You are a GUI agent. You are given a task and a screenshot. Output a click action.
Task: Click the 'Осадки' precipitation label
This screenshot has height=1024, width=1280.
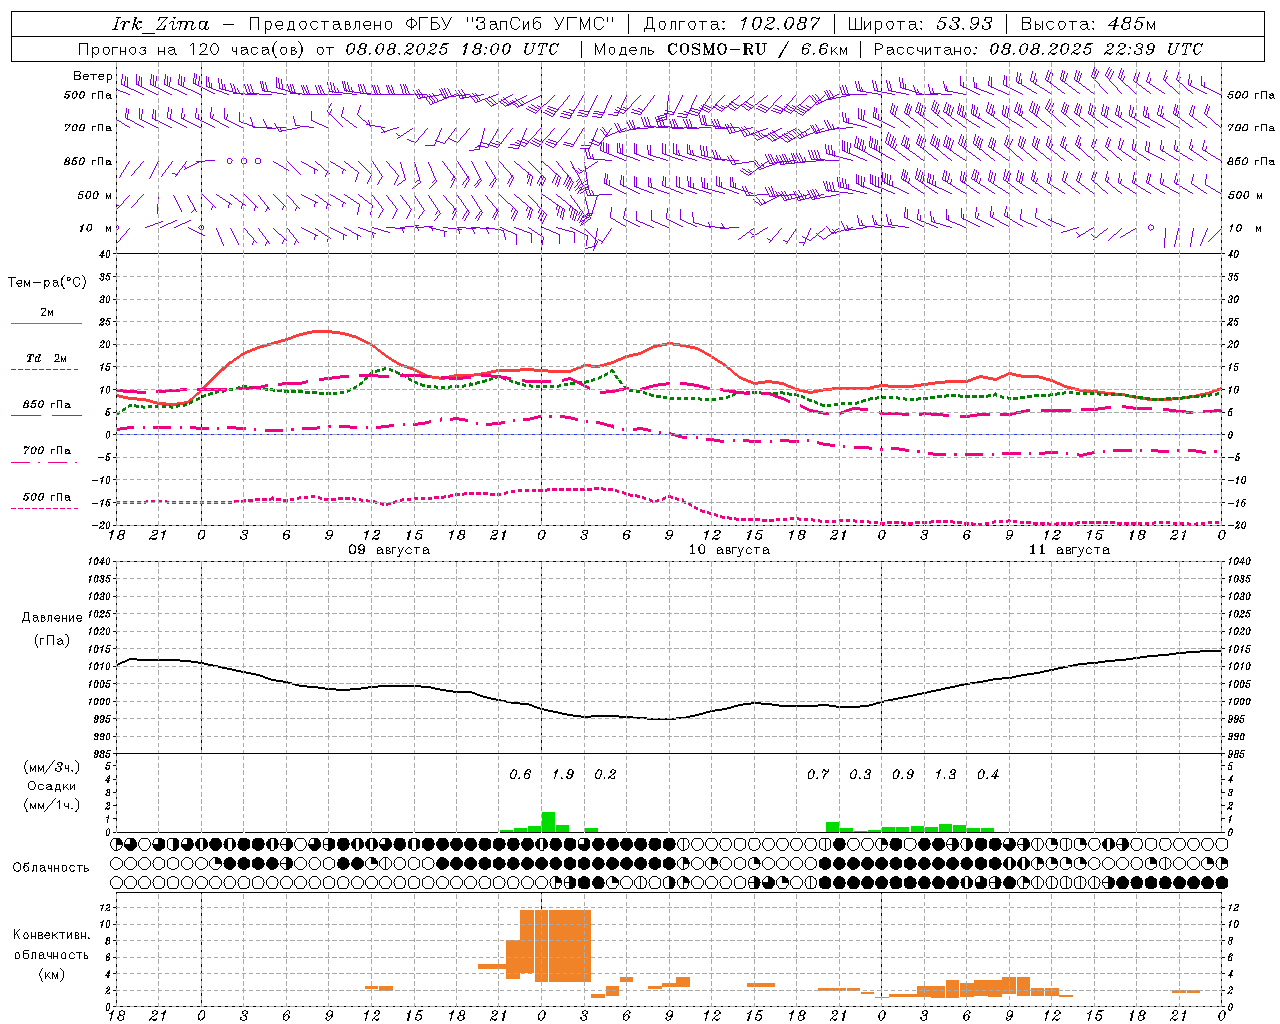pos(52,786)
